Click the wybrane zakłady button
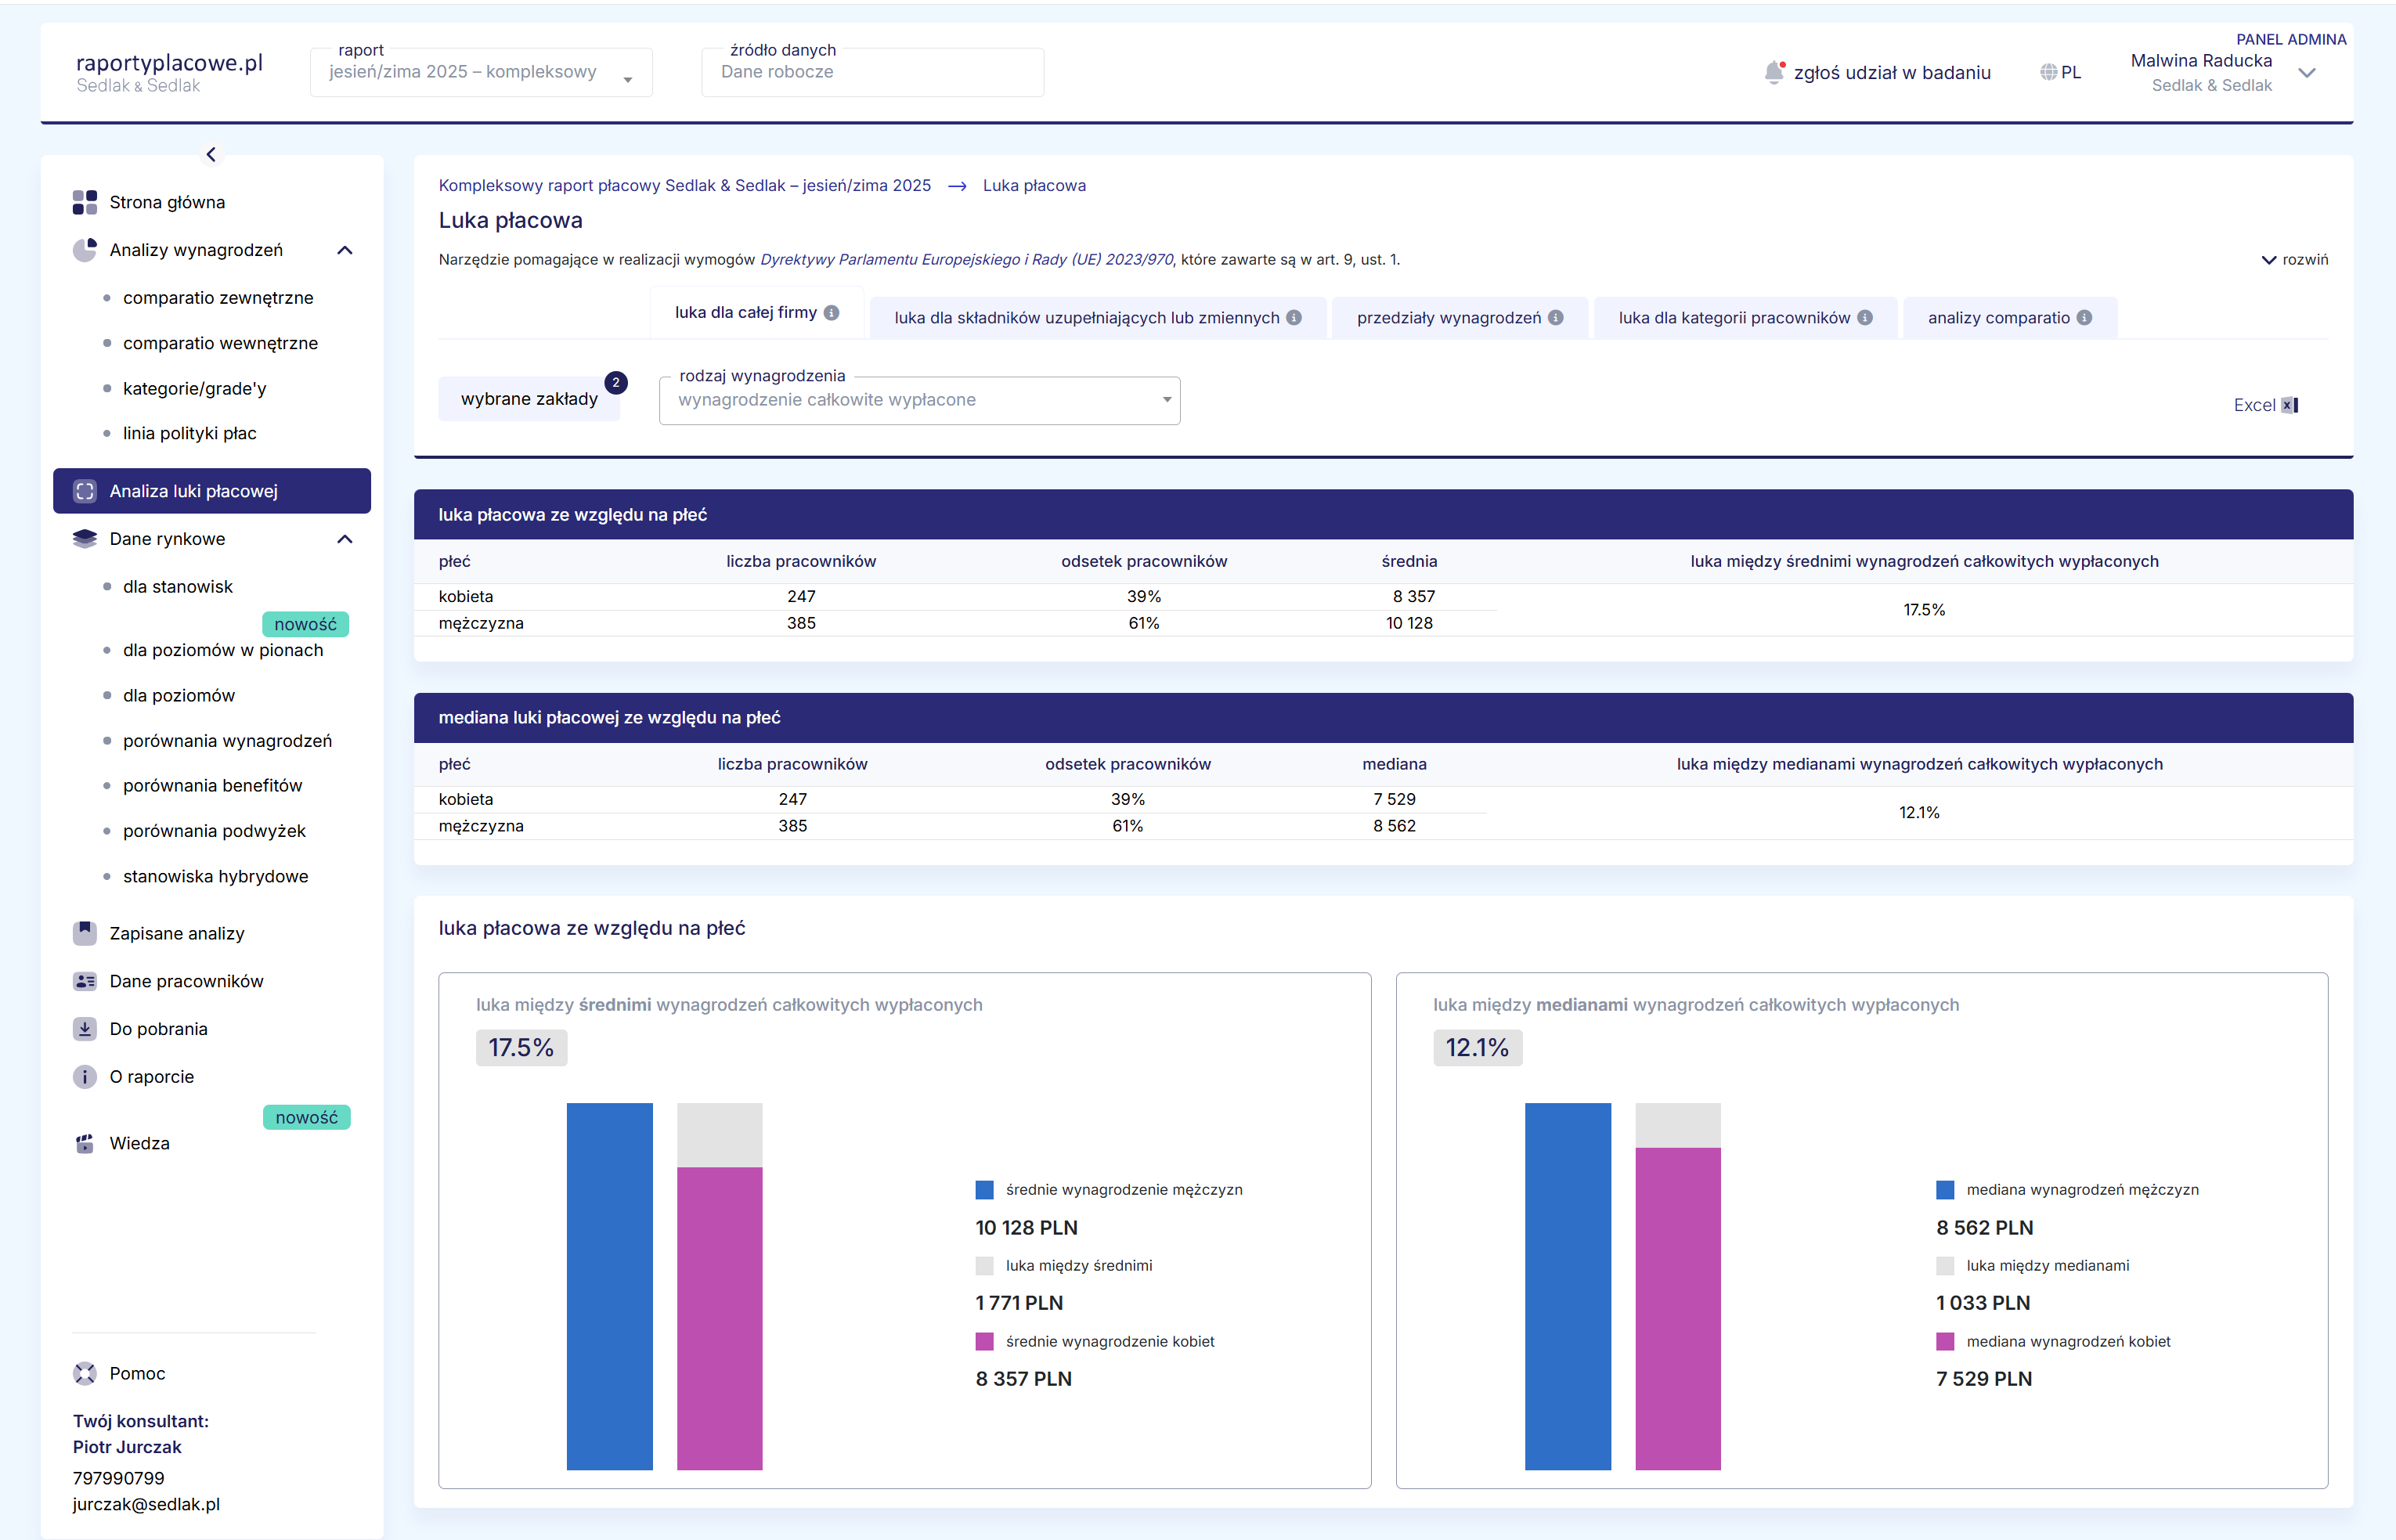The height and width of the screenshot is (1540, 2396). [529, 399]
